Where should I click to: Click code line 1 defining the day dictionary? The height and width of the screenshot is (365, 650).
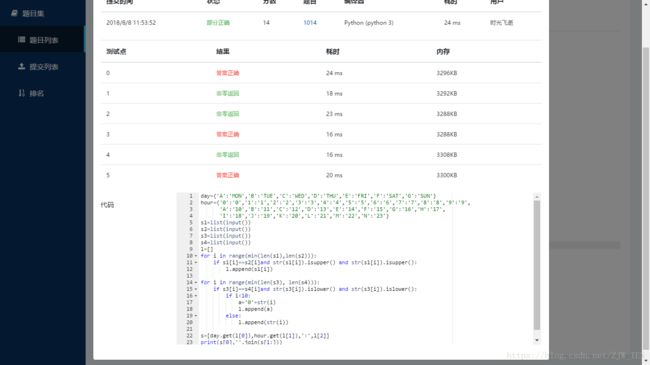318,196
